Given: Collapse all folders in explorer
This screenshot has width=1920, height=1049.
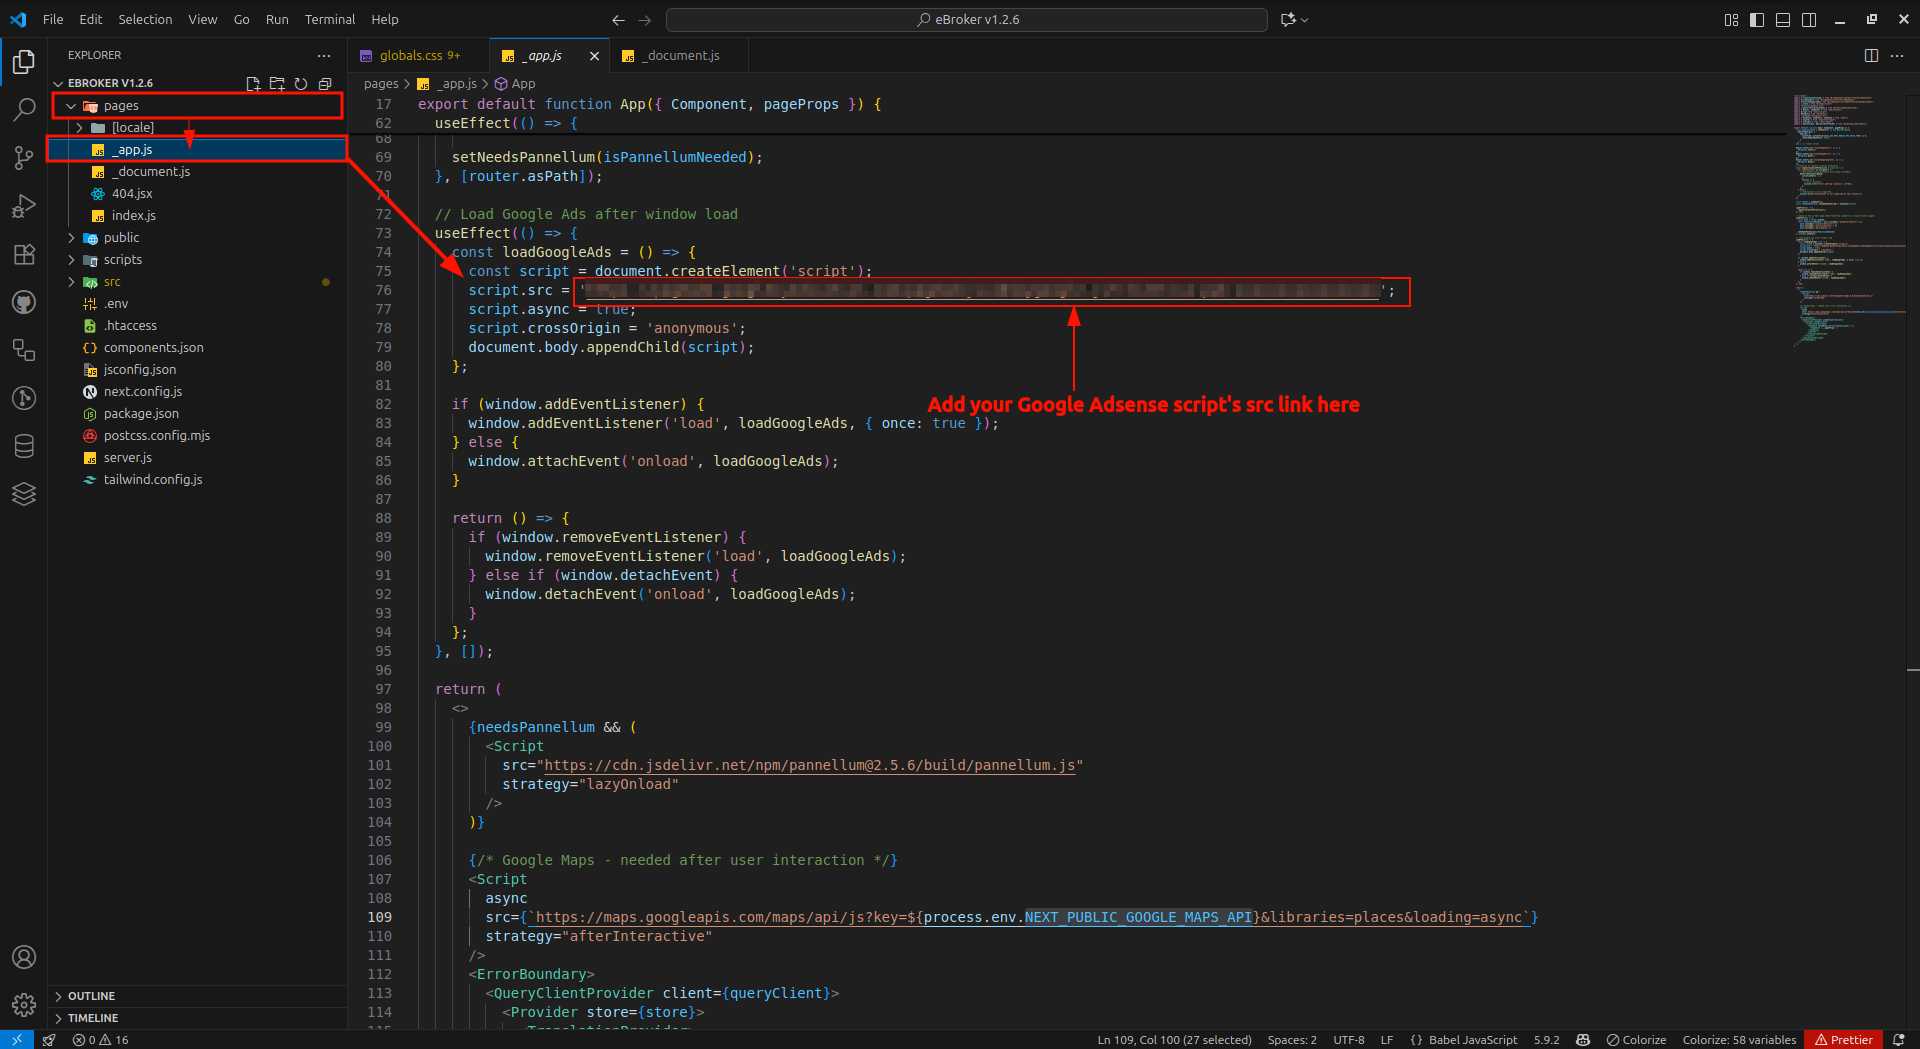Looking at the screenshot, I should 325,84.
